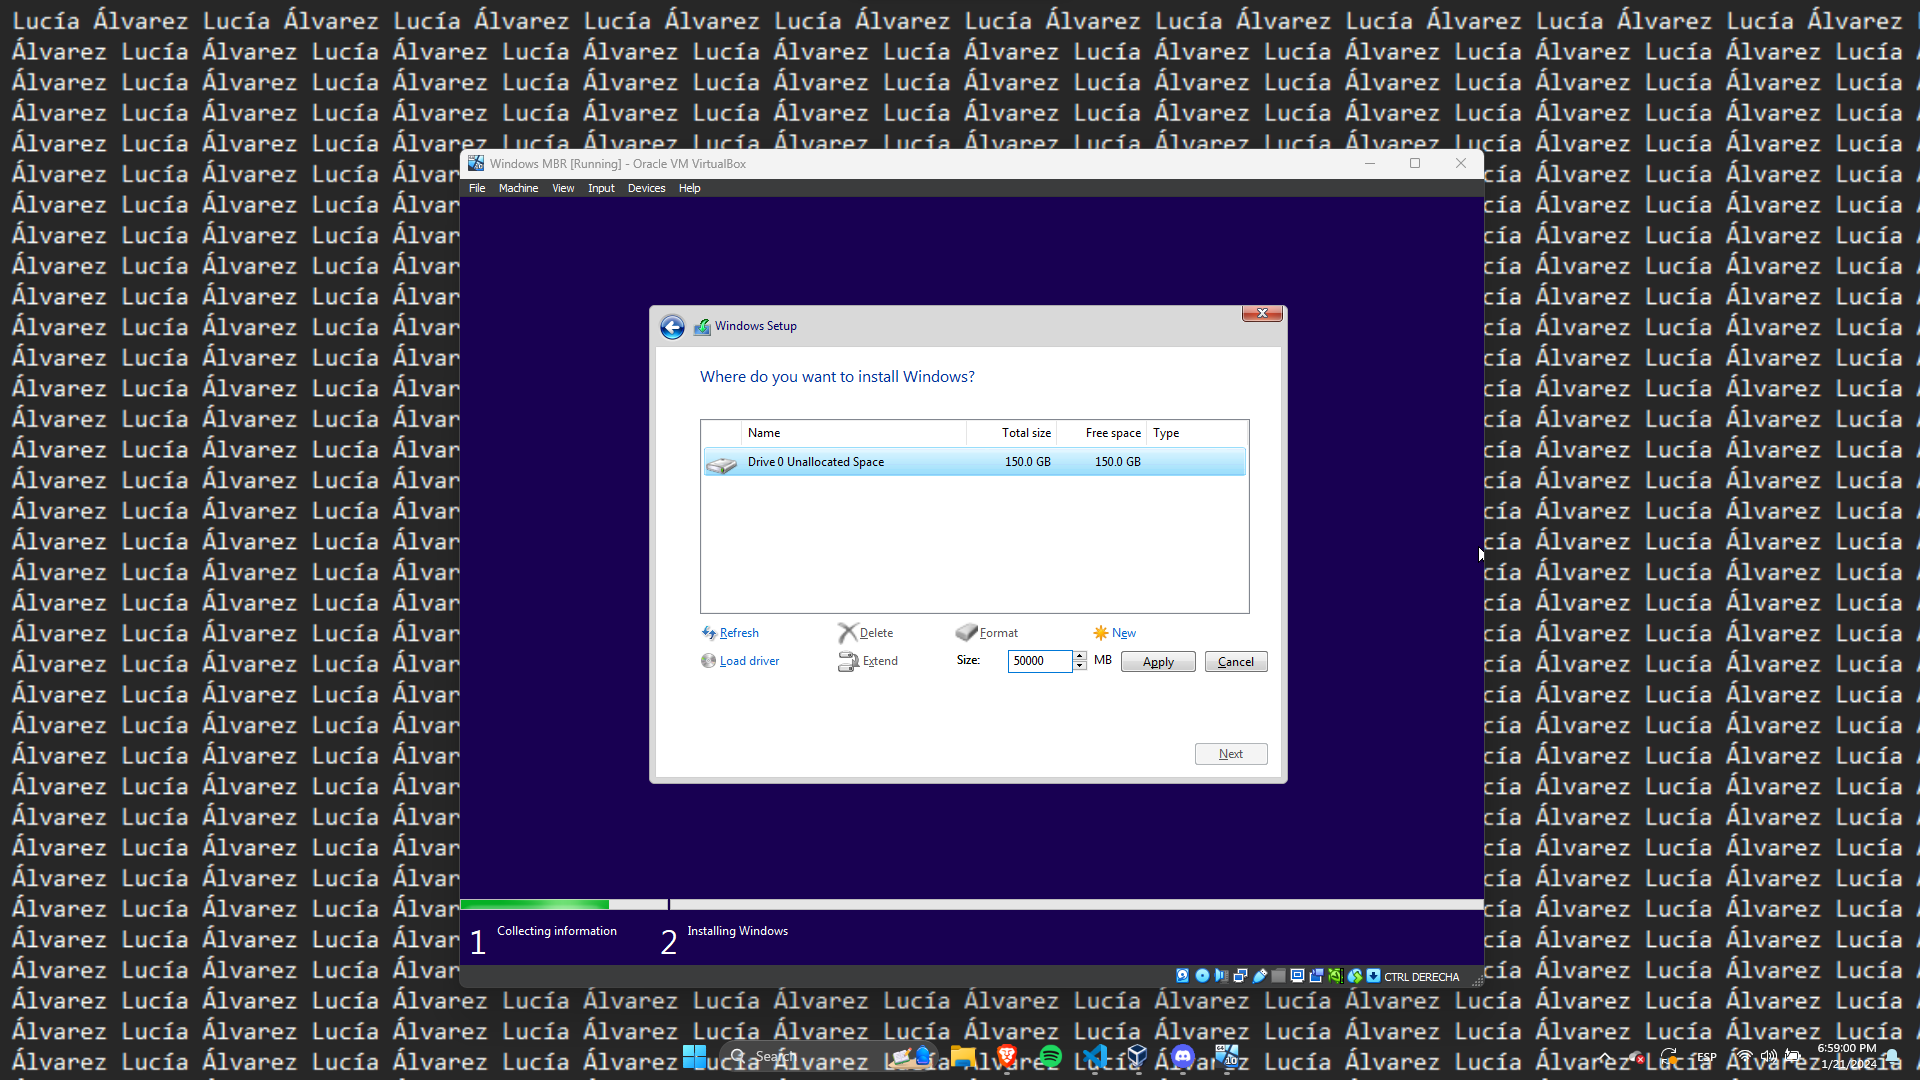
Task: Click the Load driver link
Action: click(749, 661)
